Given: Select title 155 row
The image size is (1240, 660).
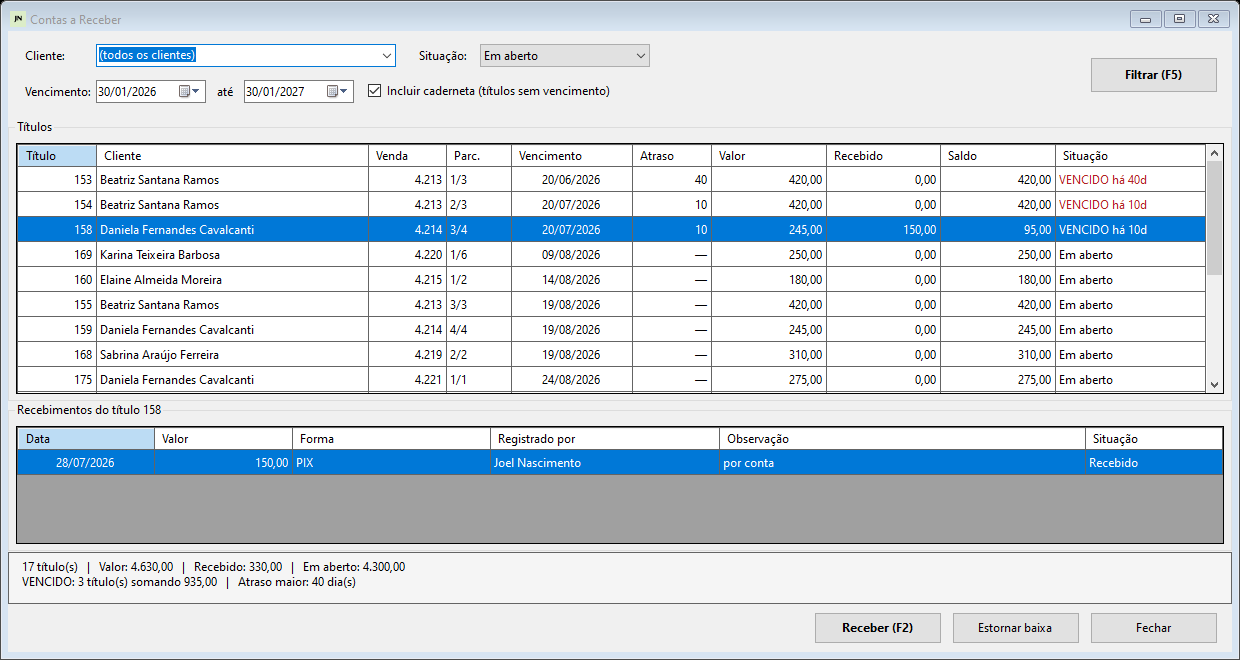Looking at the screenshot, I should point(611,305).
